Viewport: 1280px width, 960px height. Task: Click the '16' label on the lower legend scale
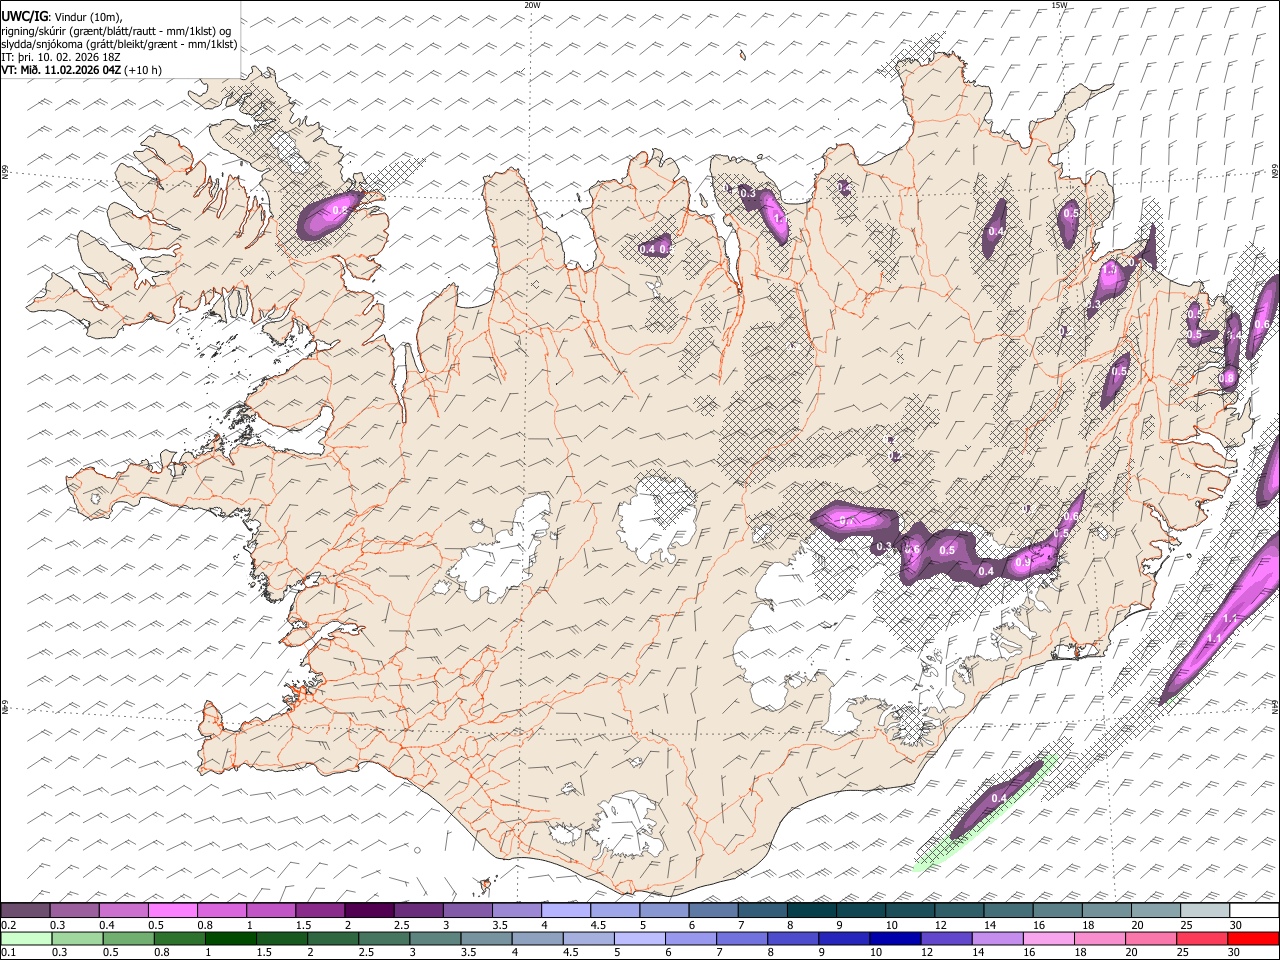tap(1029, 953)
